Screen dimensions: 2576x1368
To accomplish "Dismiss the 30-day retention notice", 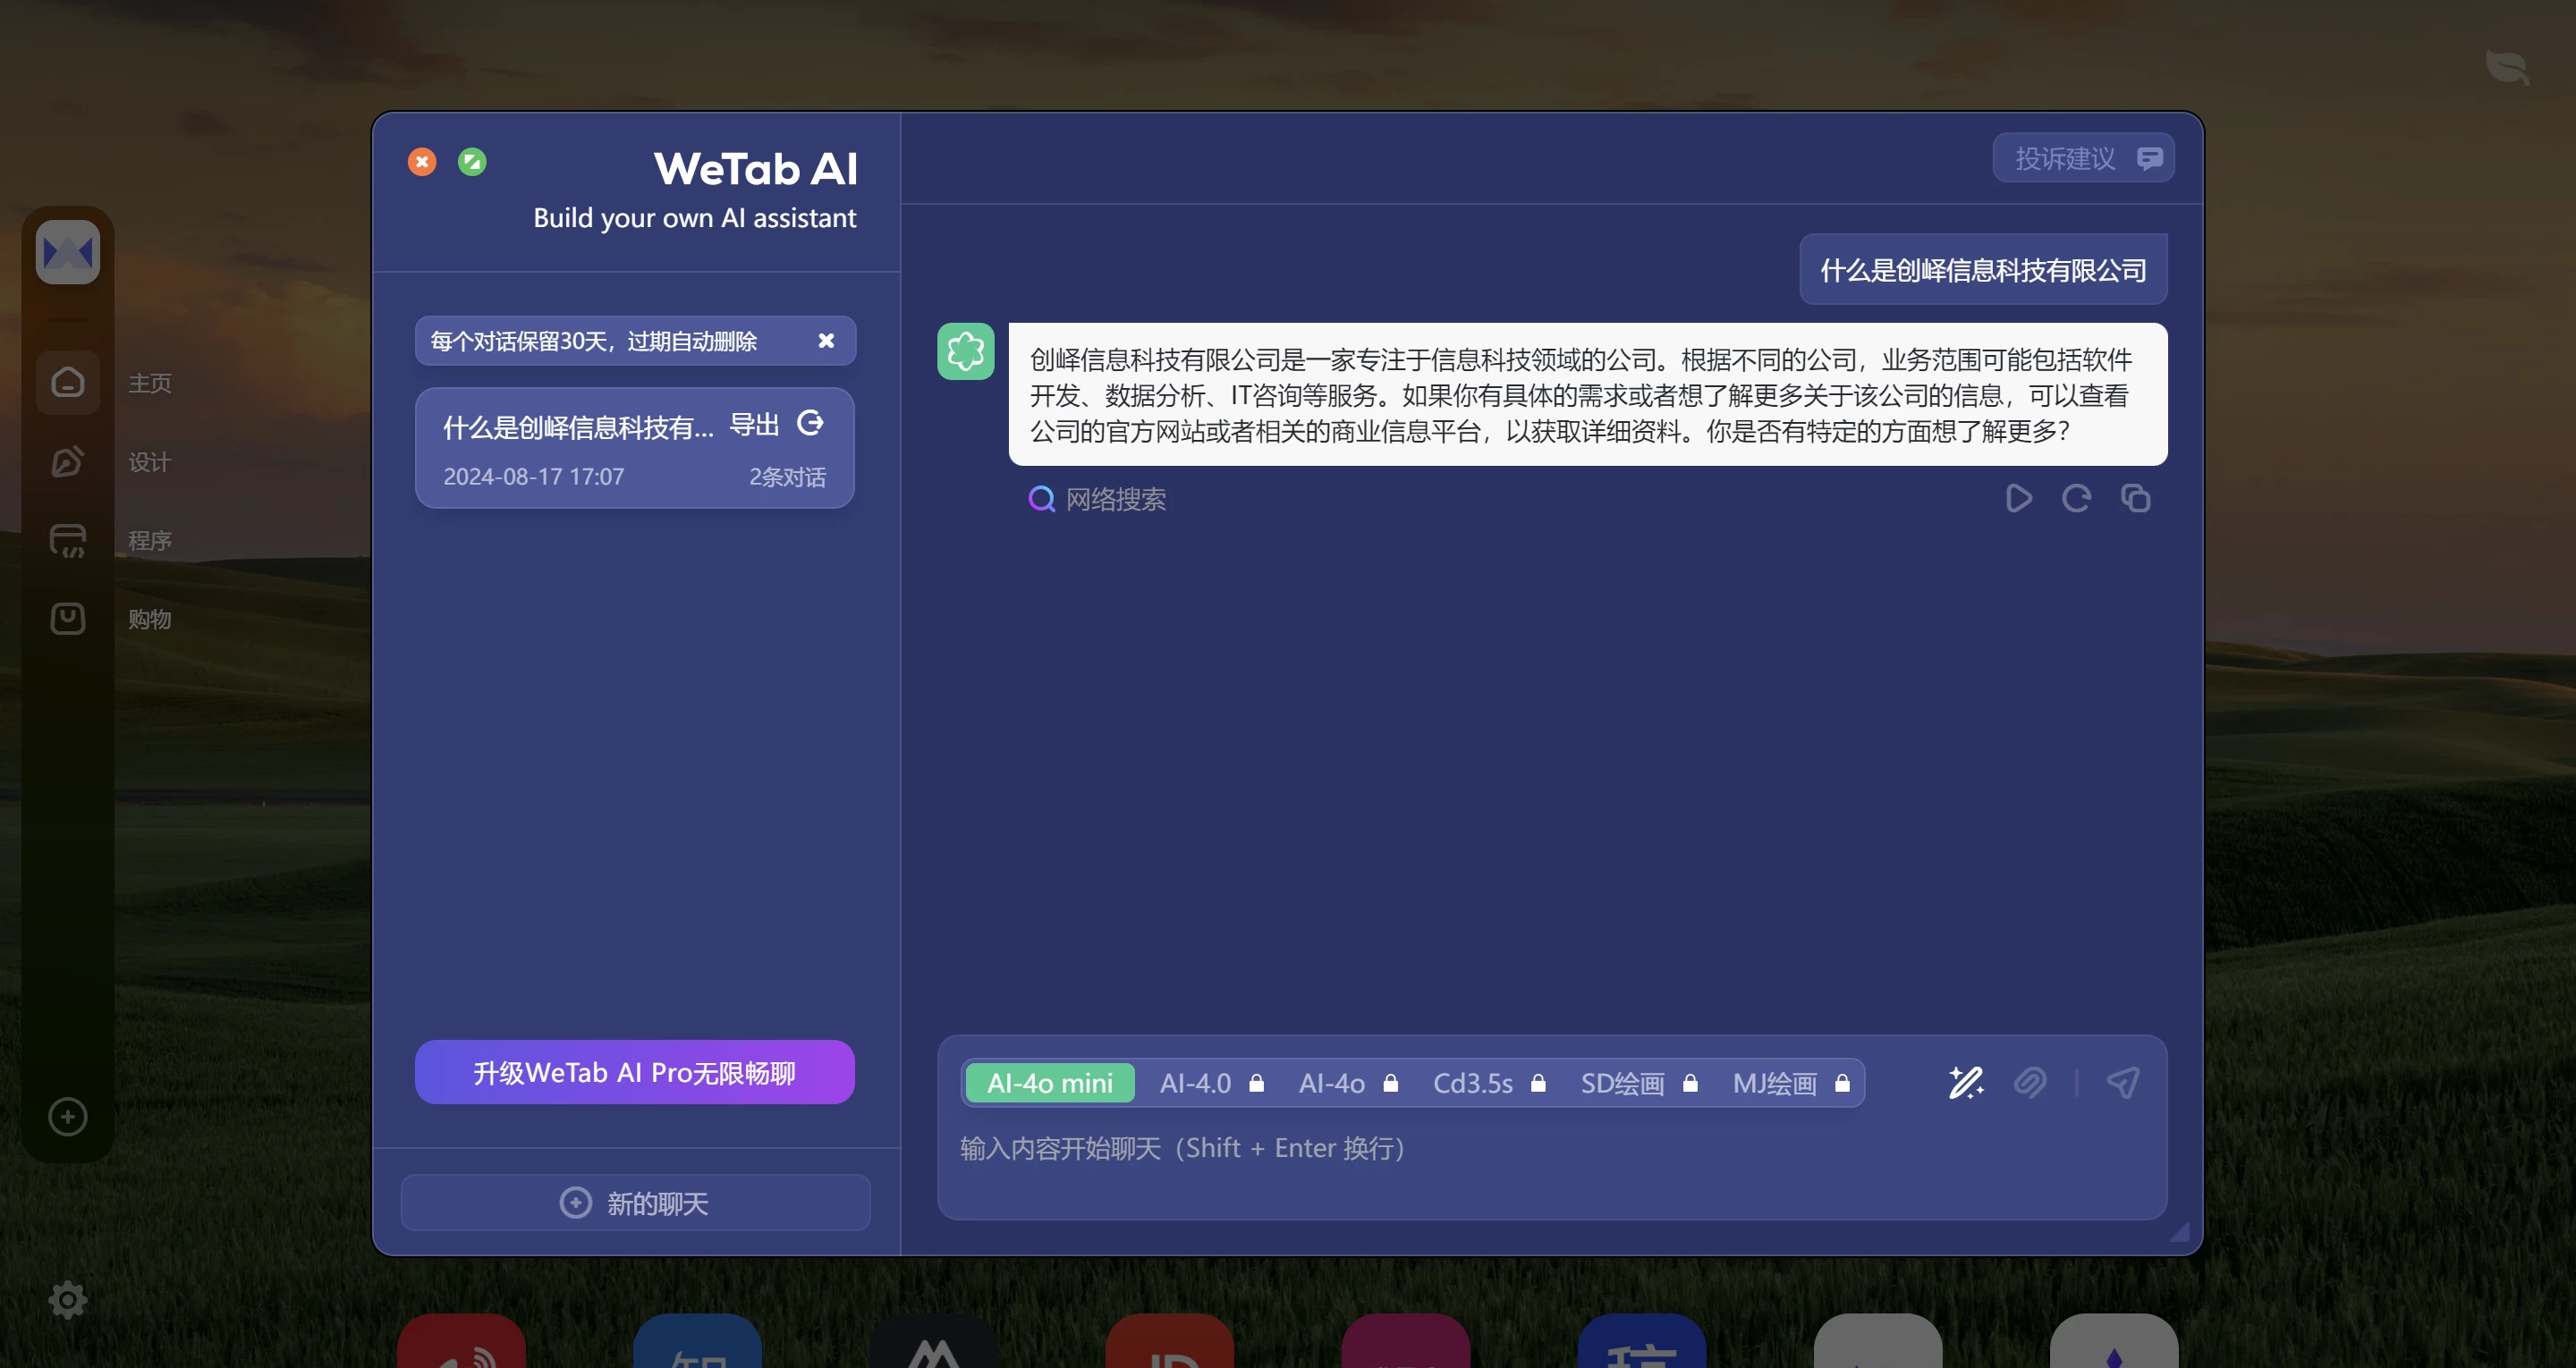I will 826,341.
